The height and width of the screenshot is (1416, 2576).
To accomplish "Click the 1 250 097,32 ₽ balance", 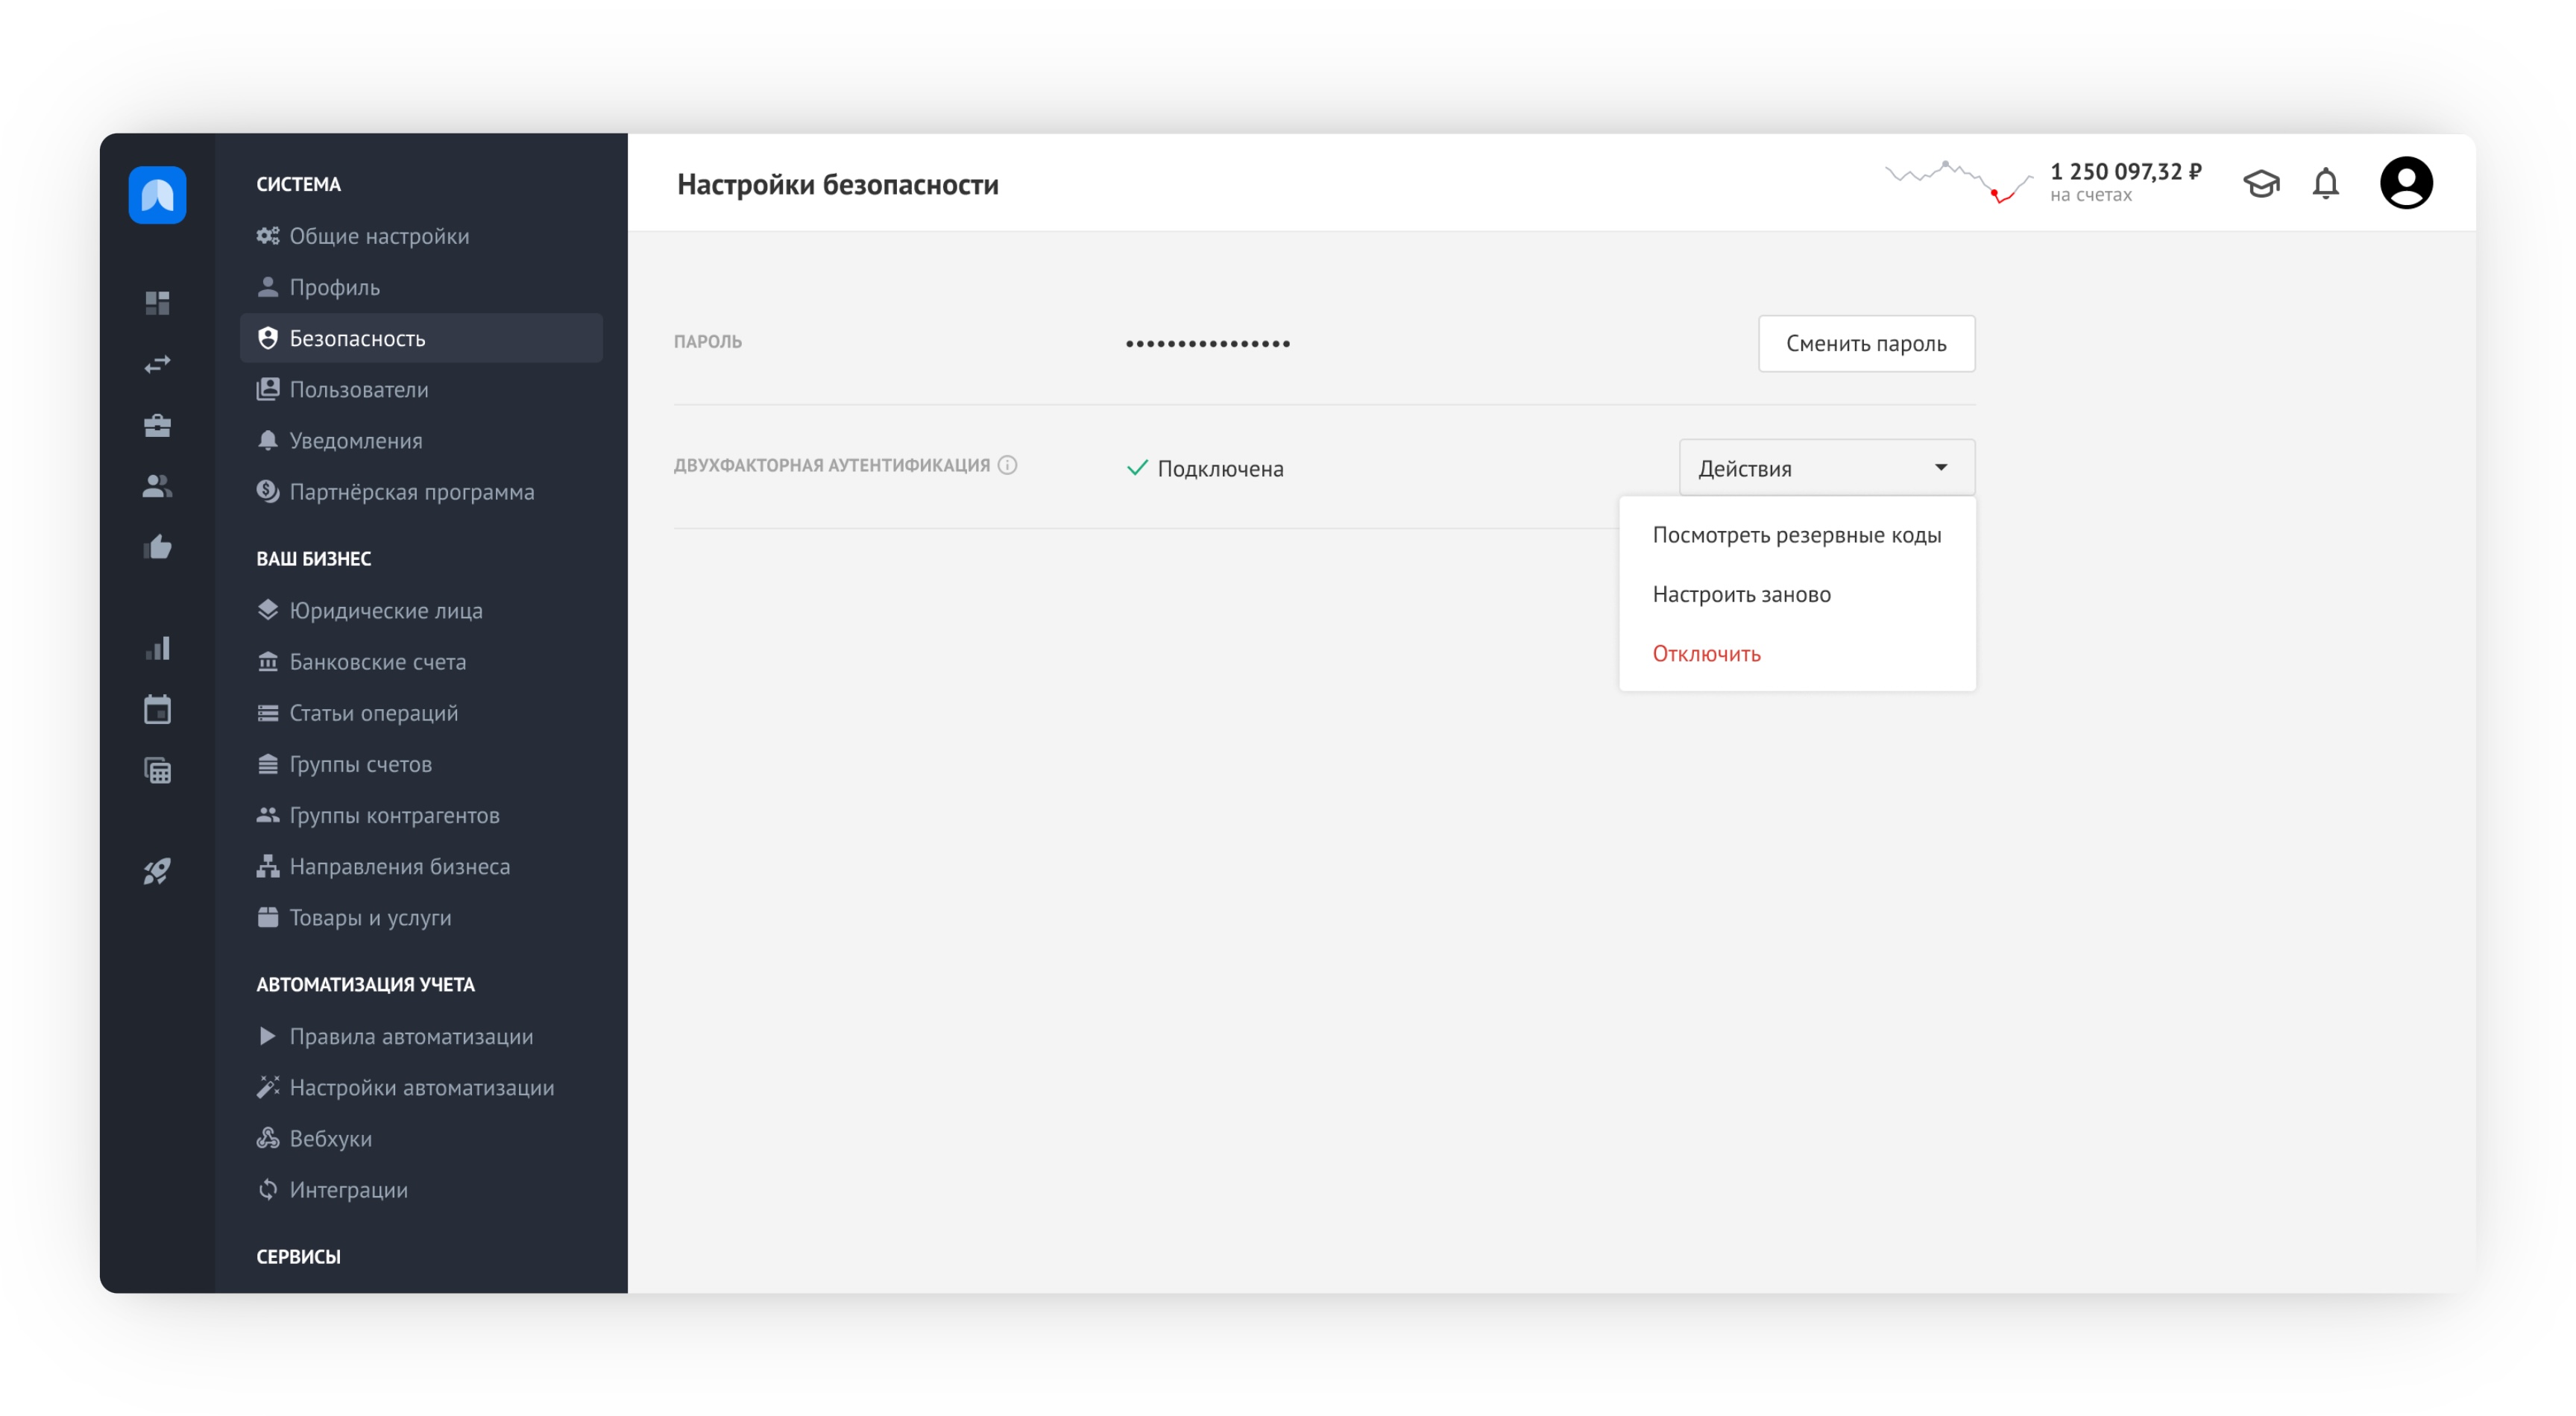I will coord(2125,172).
